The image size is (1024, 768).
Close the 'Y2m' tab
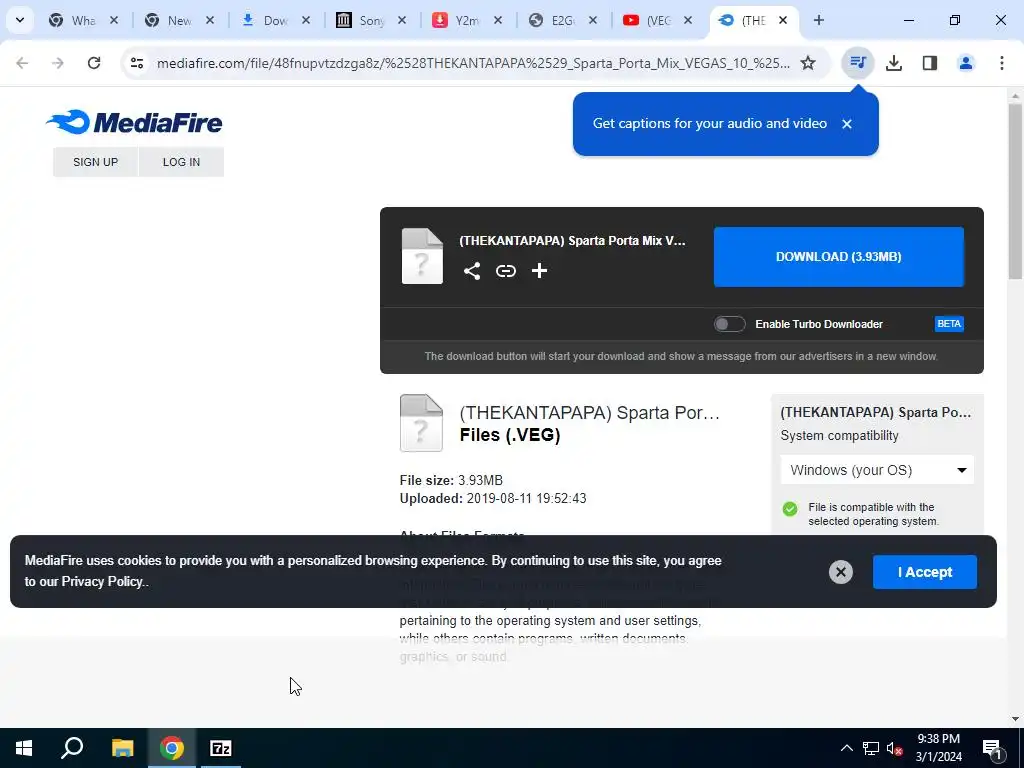coord(498,20)
